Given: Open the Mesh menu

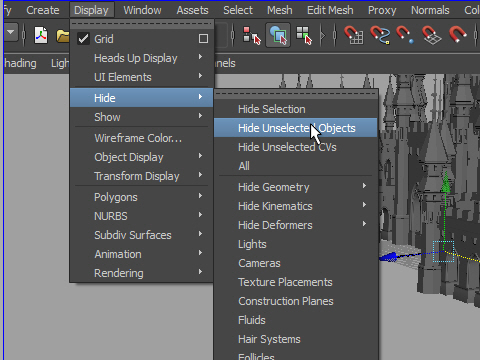Looking at the screenshot, I should pos(280,10).
